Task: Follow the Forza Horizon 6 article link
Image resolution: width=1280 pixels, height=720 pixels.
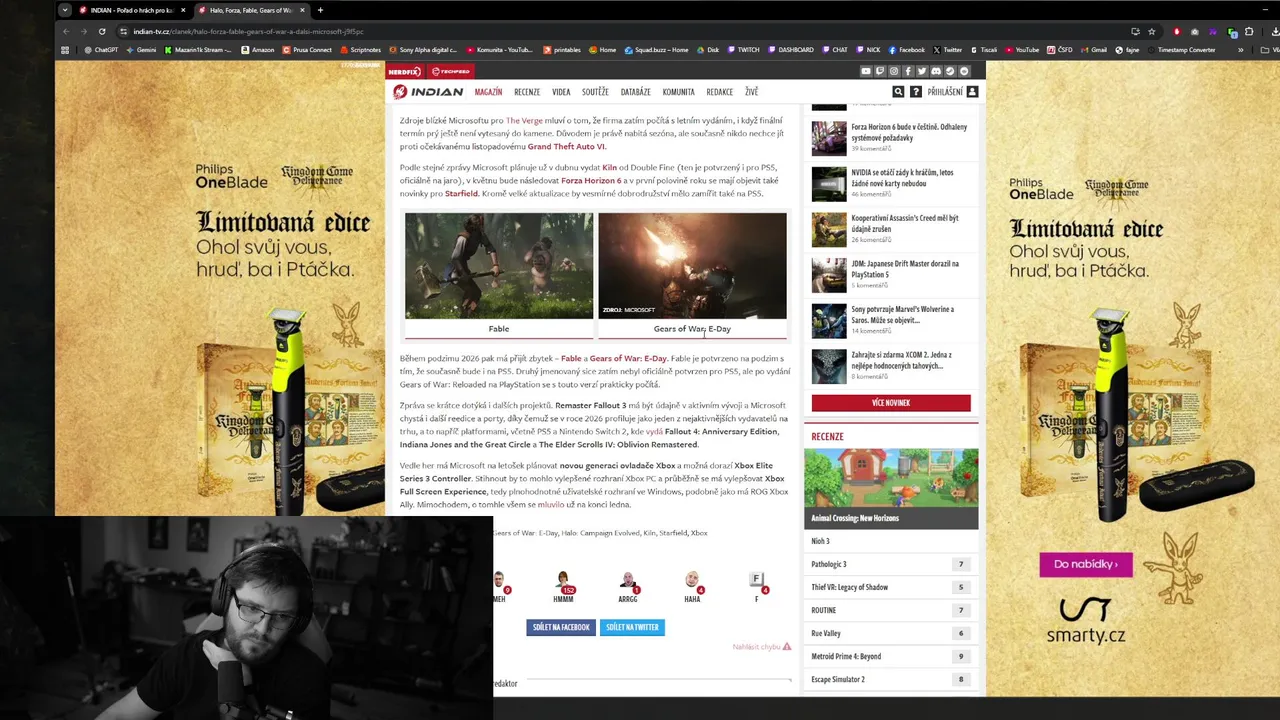Action: [591, 181]
